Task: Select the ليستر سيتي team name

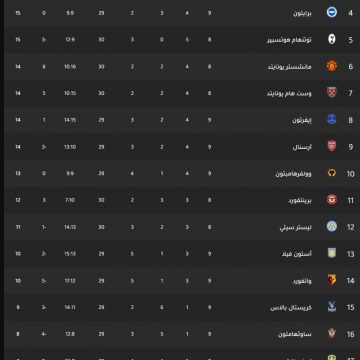Action: [296, 228]
